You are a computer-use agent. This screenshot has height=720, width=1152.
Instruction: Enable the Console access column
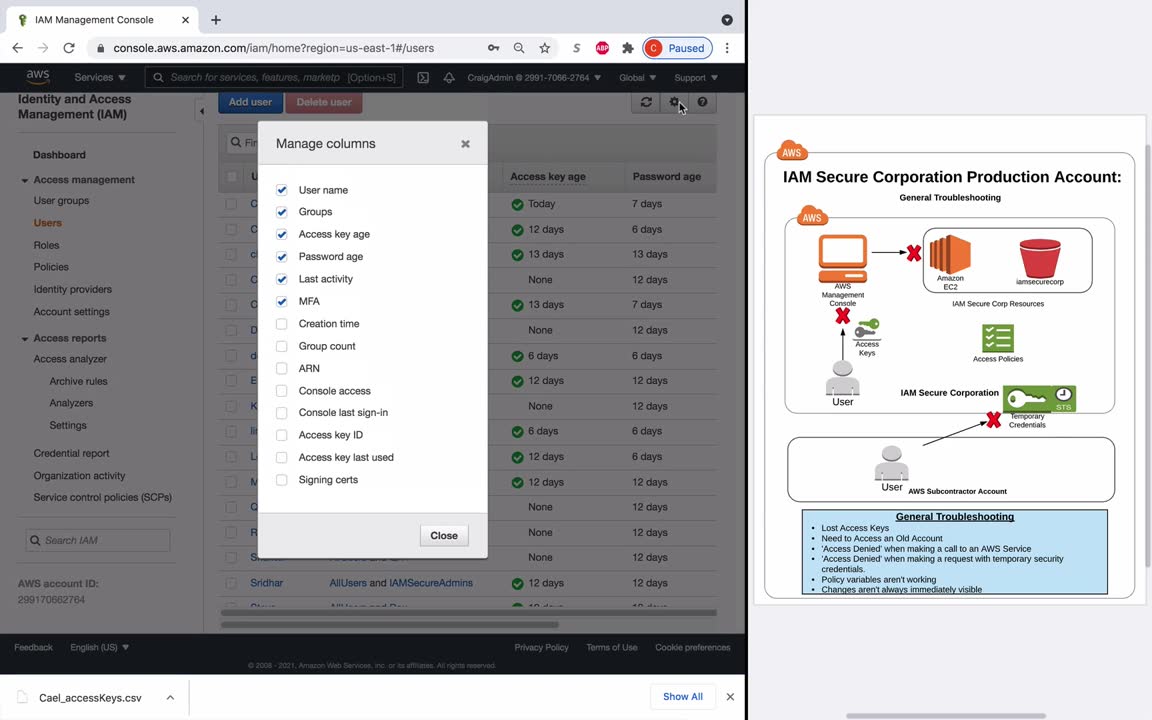[281, 391]
